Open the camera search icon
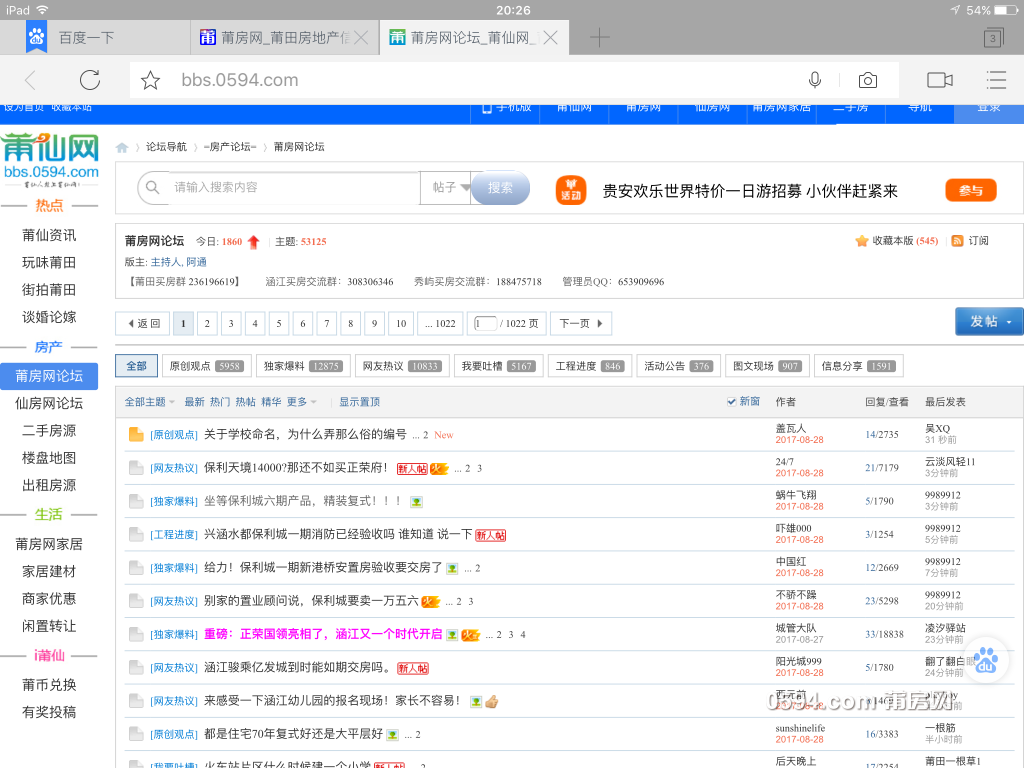The image size is (1024, 768). [x=867, y=80]
